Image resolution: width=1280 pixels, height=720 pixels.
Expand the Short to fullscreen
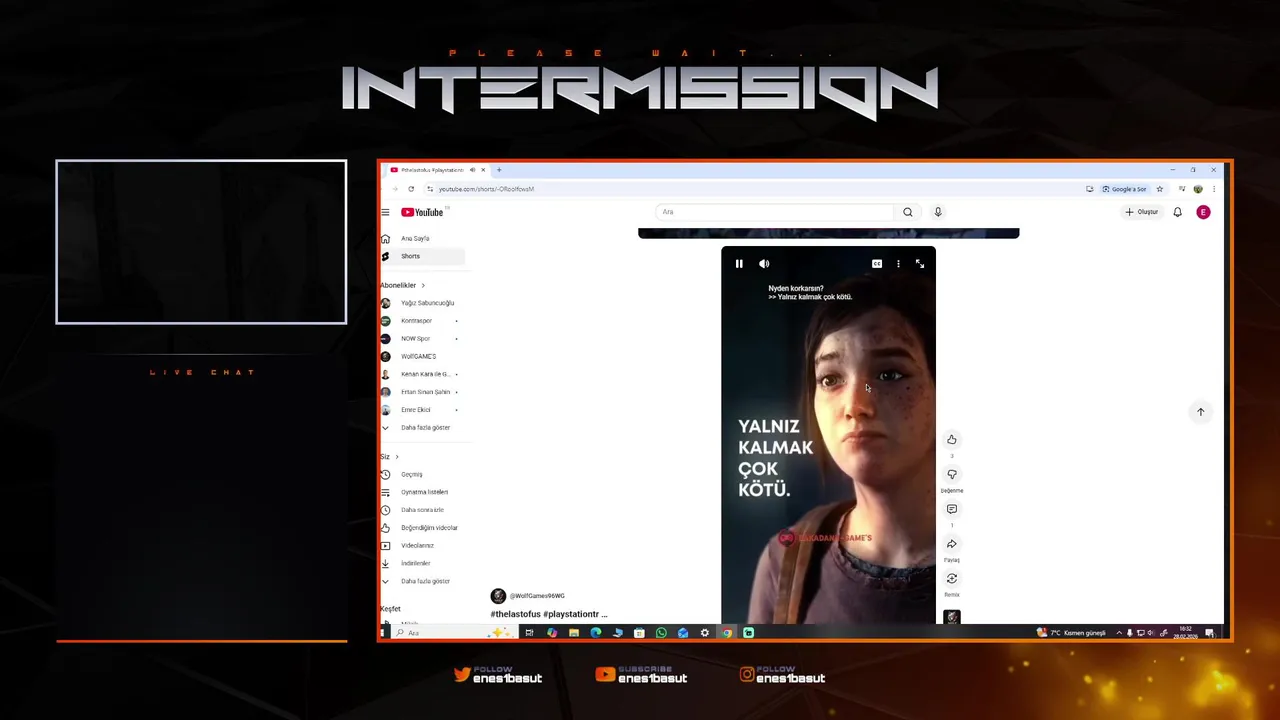920,264
